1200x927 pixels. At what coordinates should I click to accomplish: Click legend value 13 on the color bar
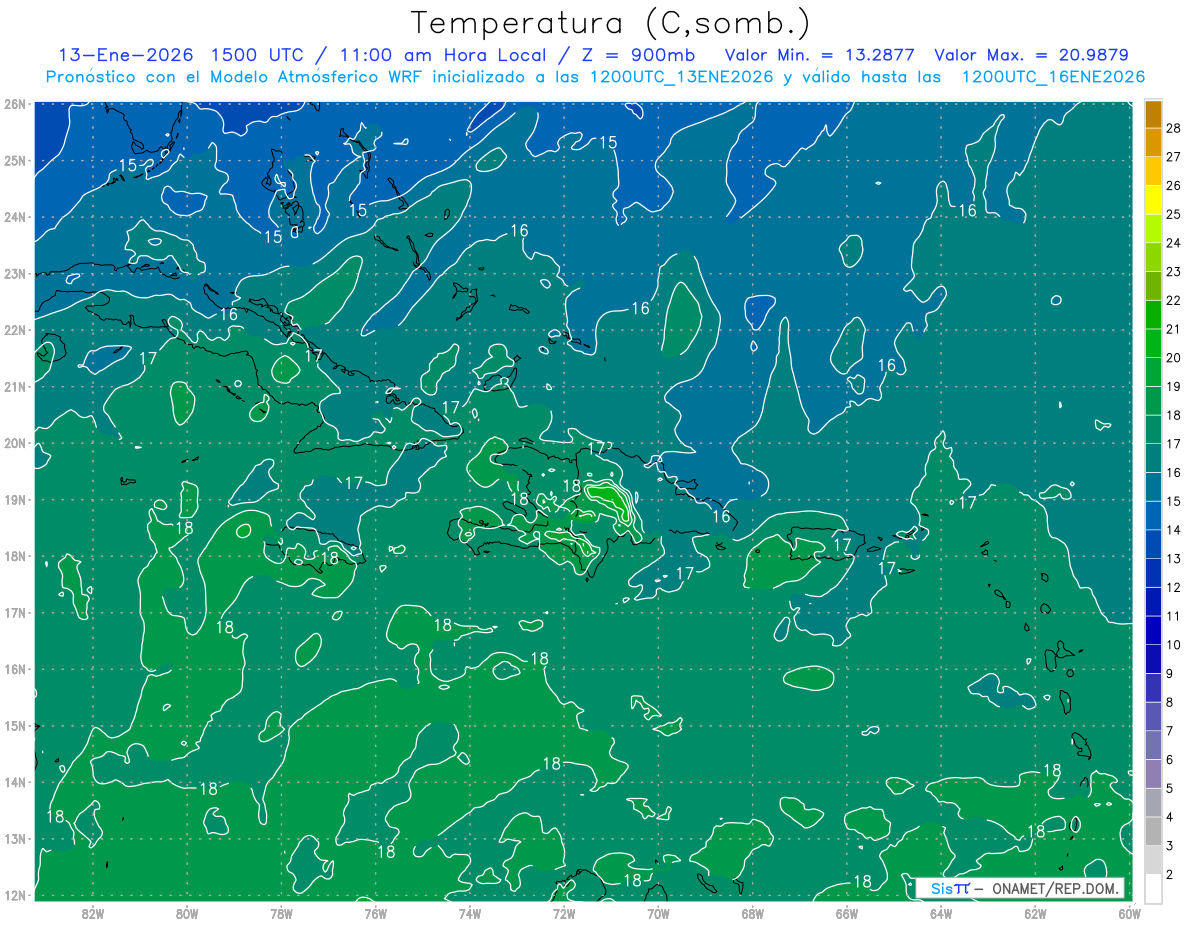pyautogui.click(x=1174, y=559)
